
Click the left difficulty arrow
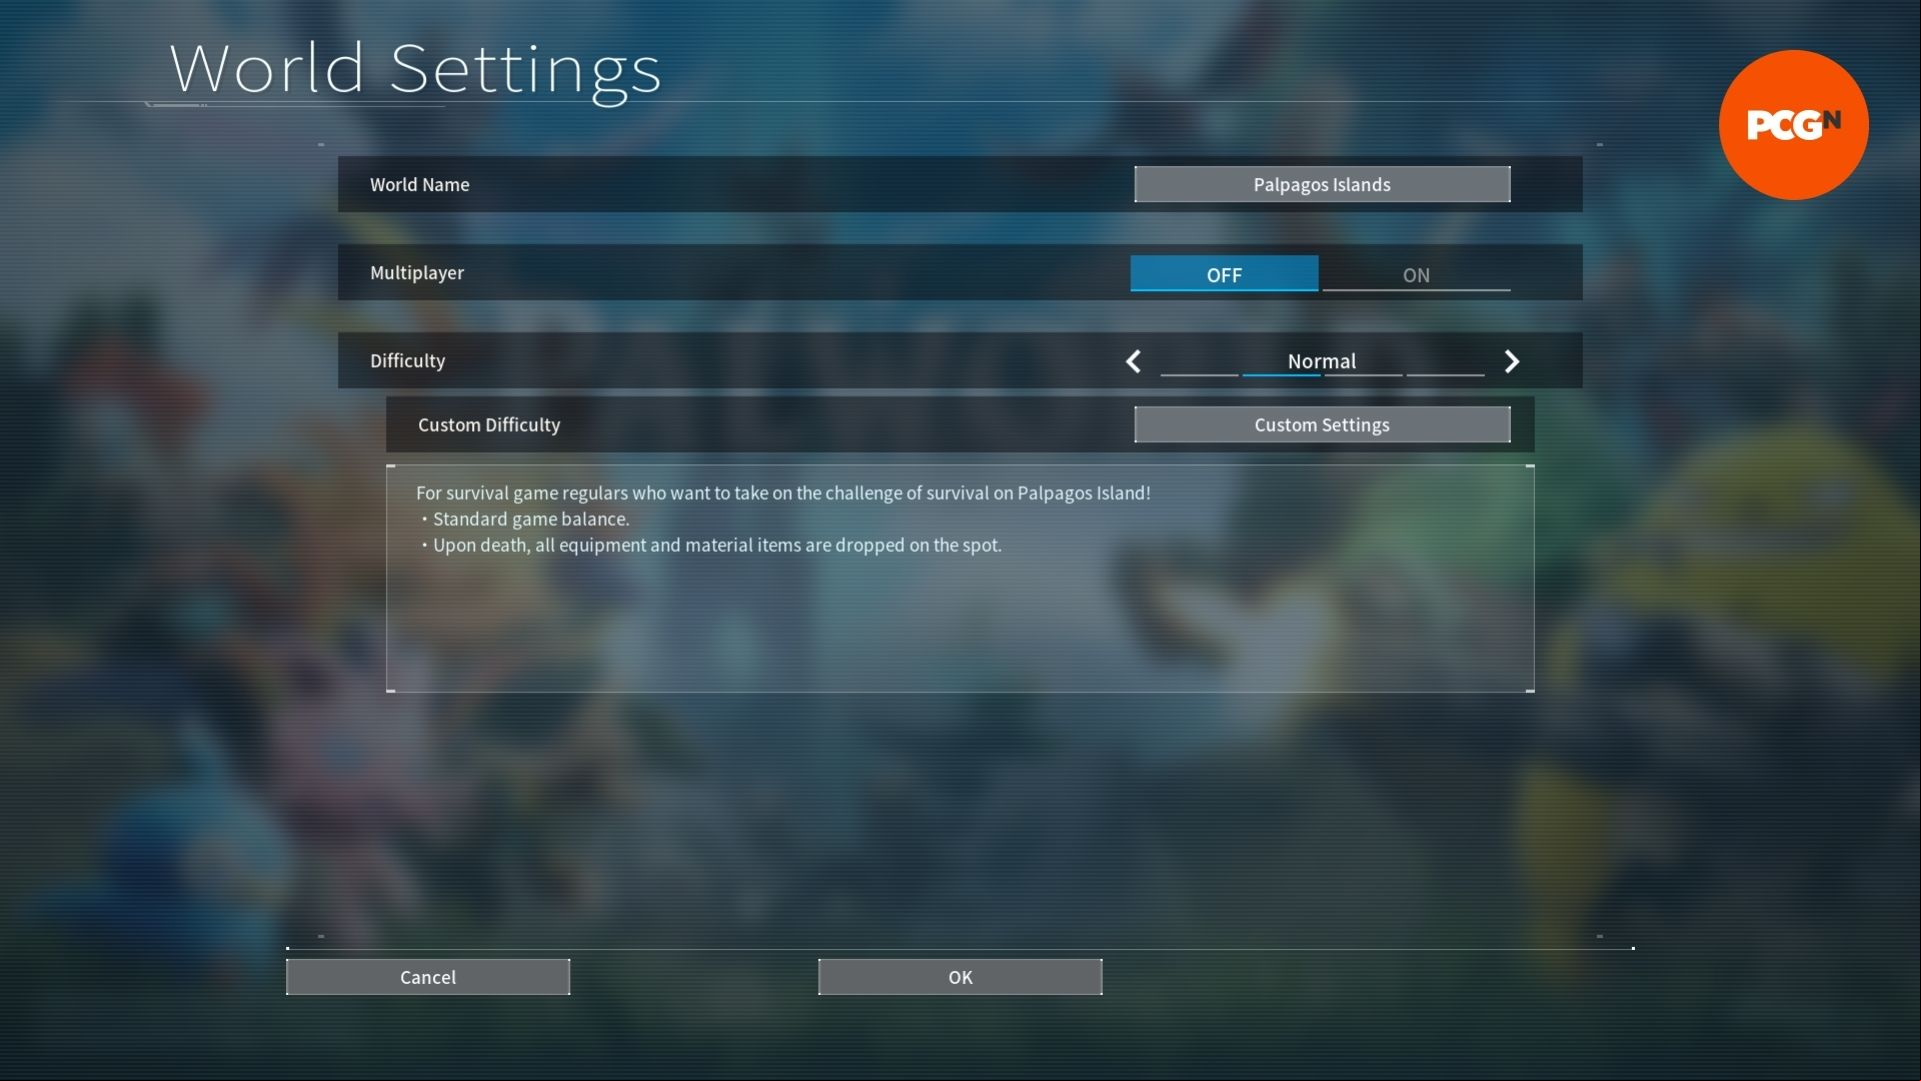click(x=1133, y=362)
